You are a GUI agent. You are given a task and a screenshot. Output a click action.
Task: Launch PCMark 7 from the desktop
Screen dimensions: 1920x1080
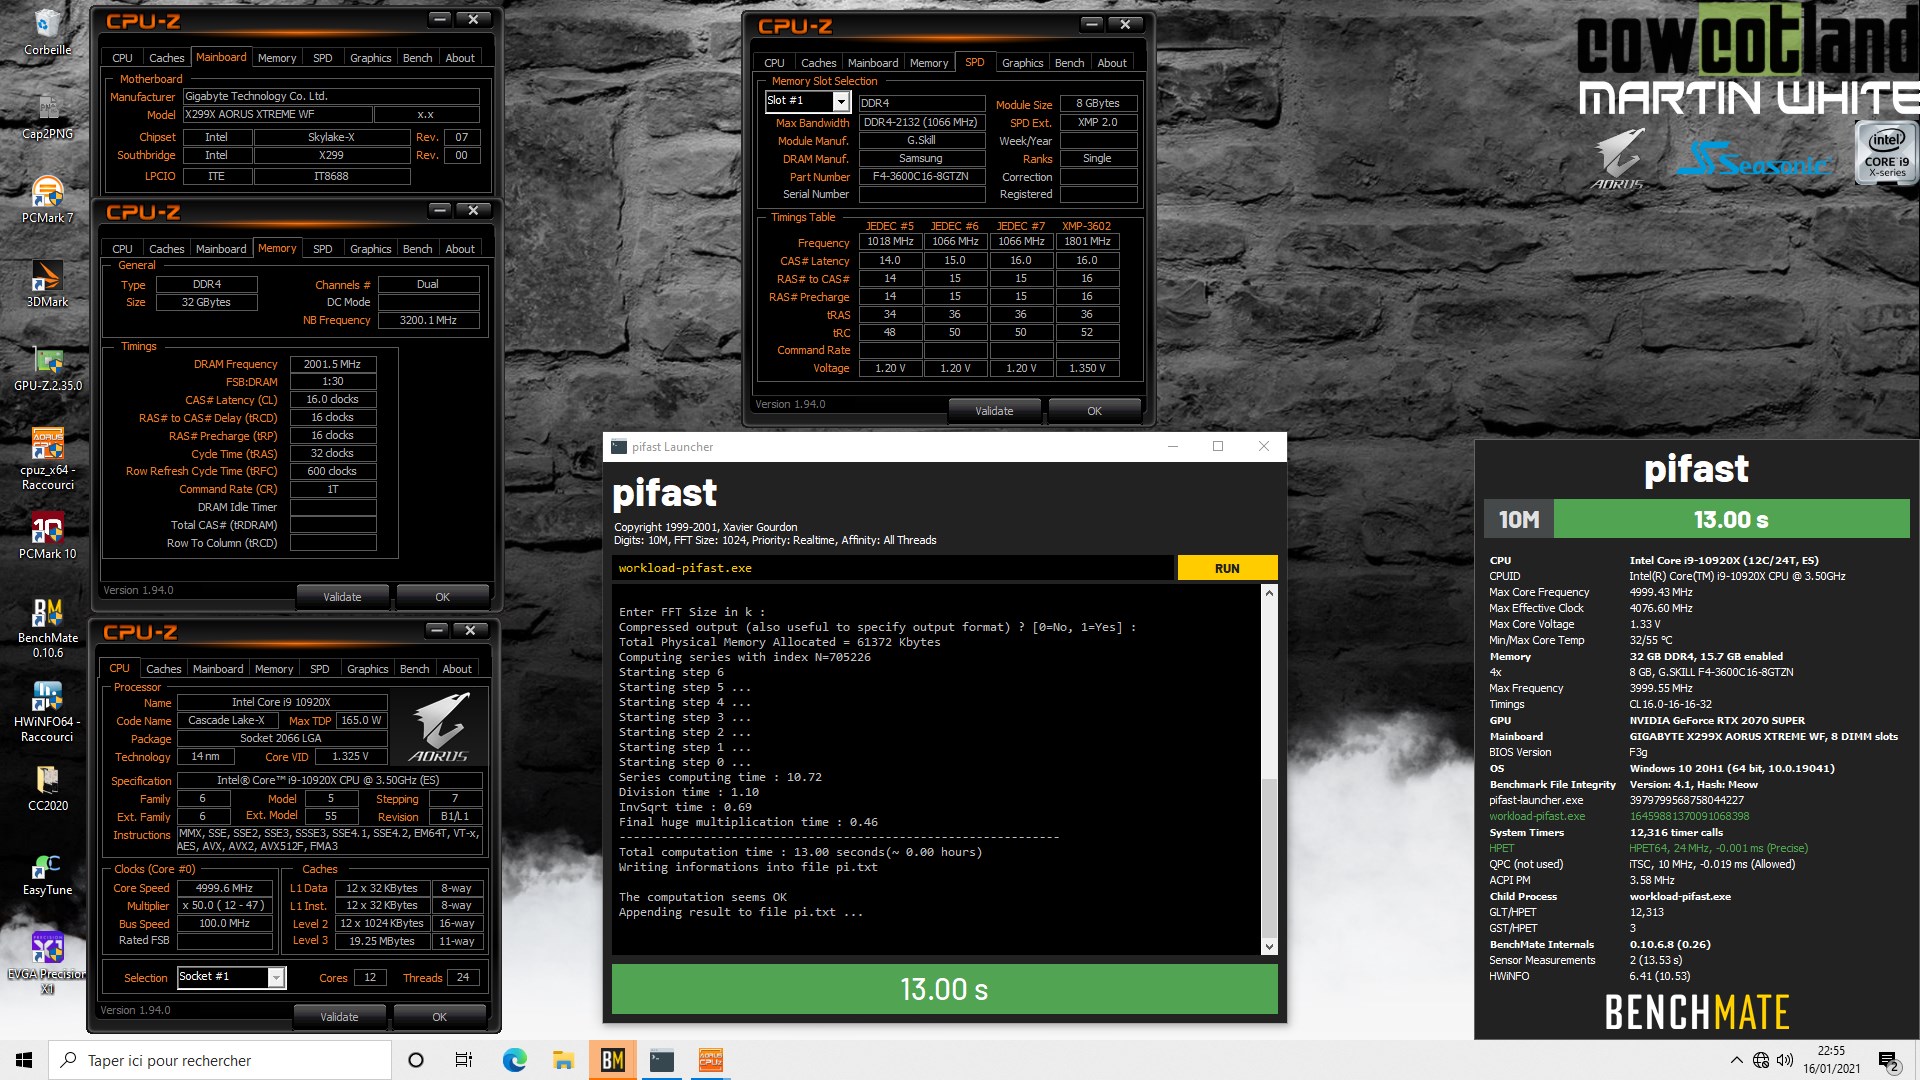click(47, 199)
